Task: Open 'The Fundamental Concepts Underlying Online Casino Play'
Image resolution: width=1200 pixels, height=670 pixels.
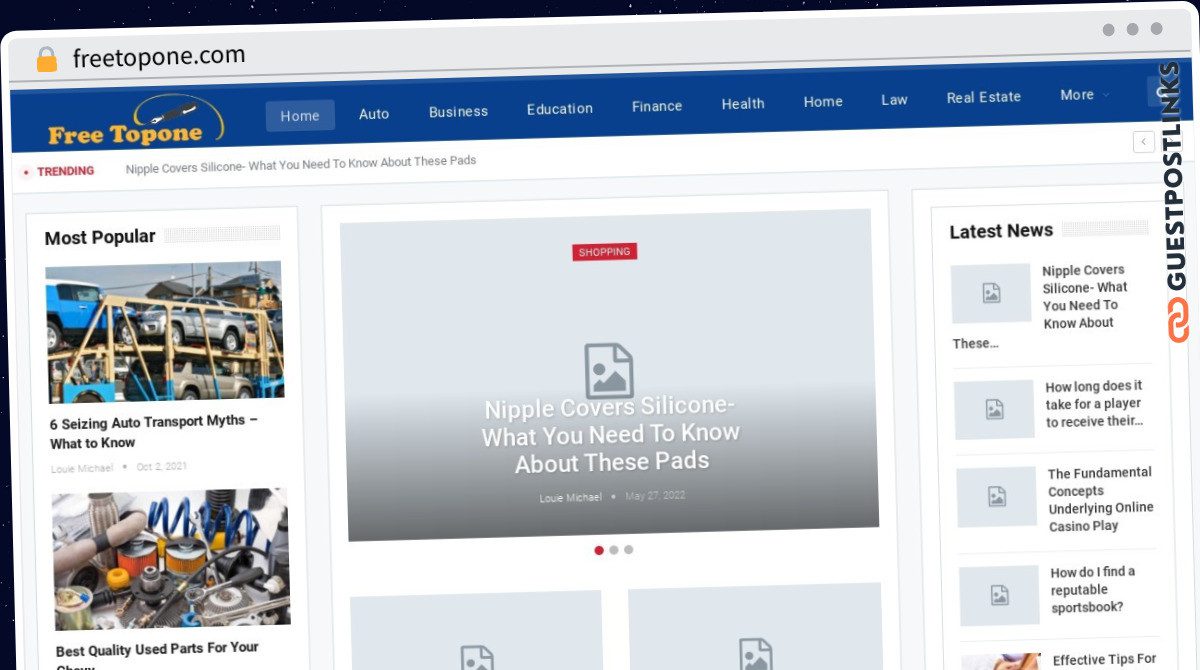Action: pos(1100,499)
